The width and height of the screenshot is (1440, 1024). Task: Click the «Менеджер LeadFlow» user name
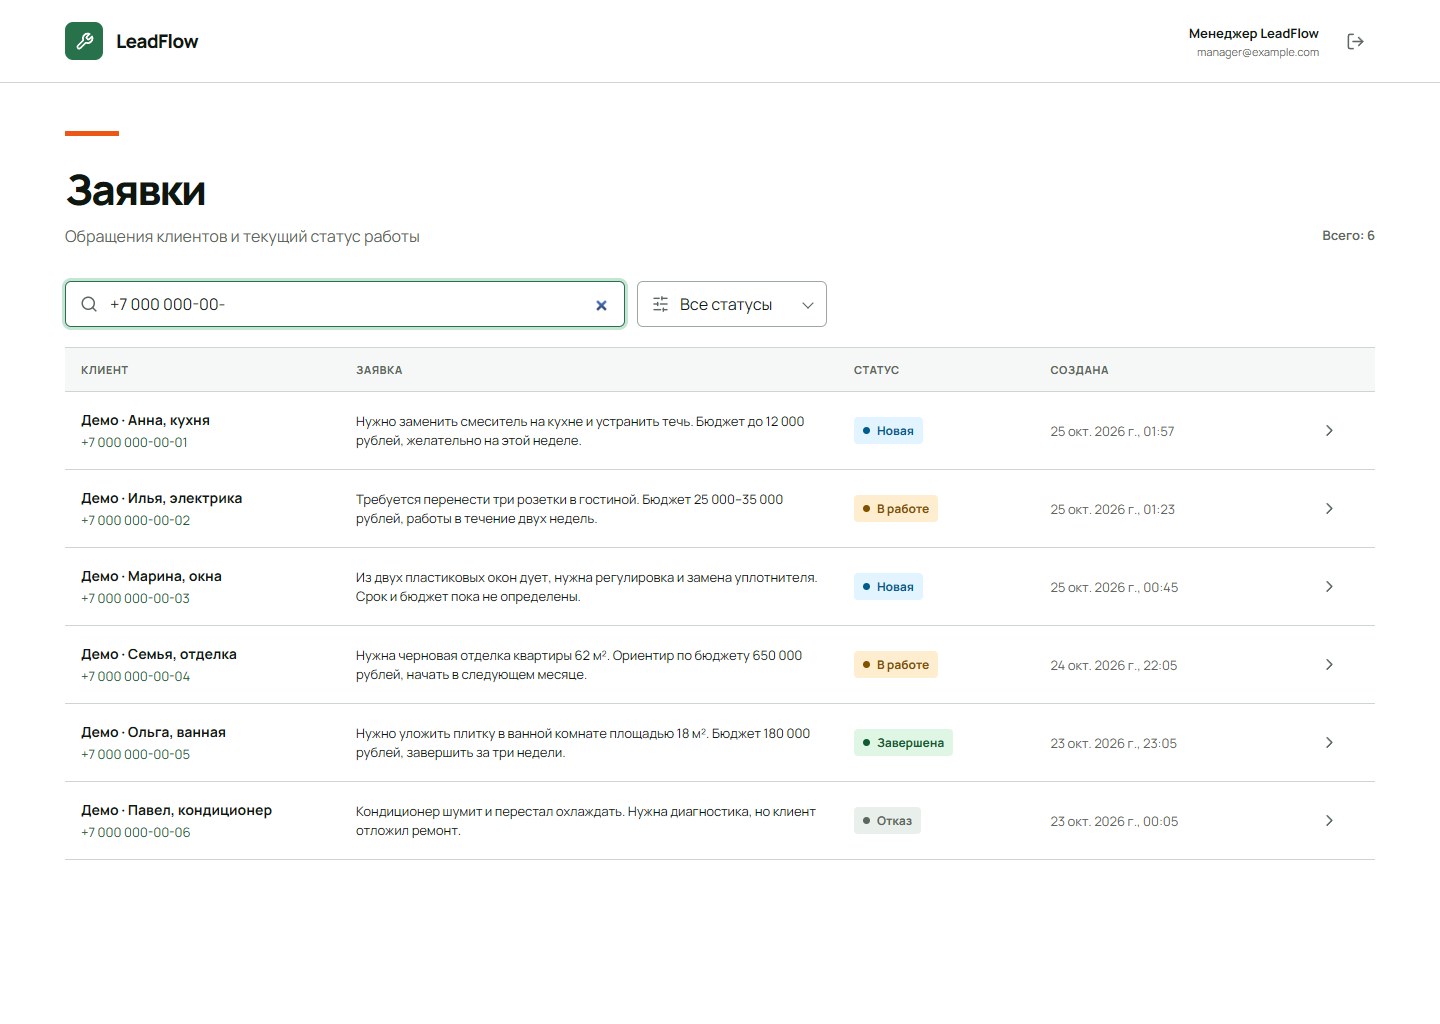[x=1254, y=33]
